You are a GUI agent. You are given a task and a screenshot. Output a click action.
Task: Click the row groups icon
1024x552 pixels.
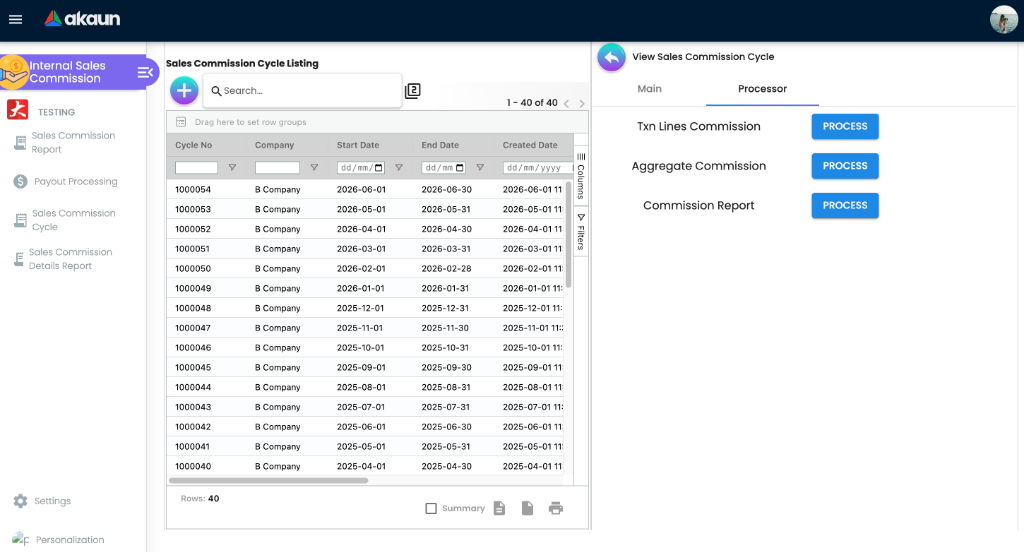tap(181, 122)
